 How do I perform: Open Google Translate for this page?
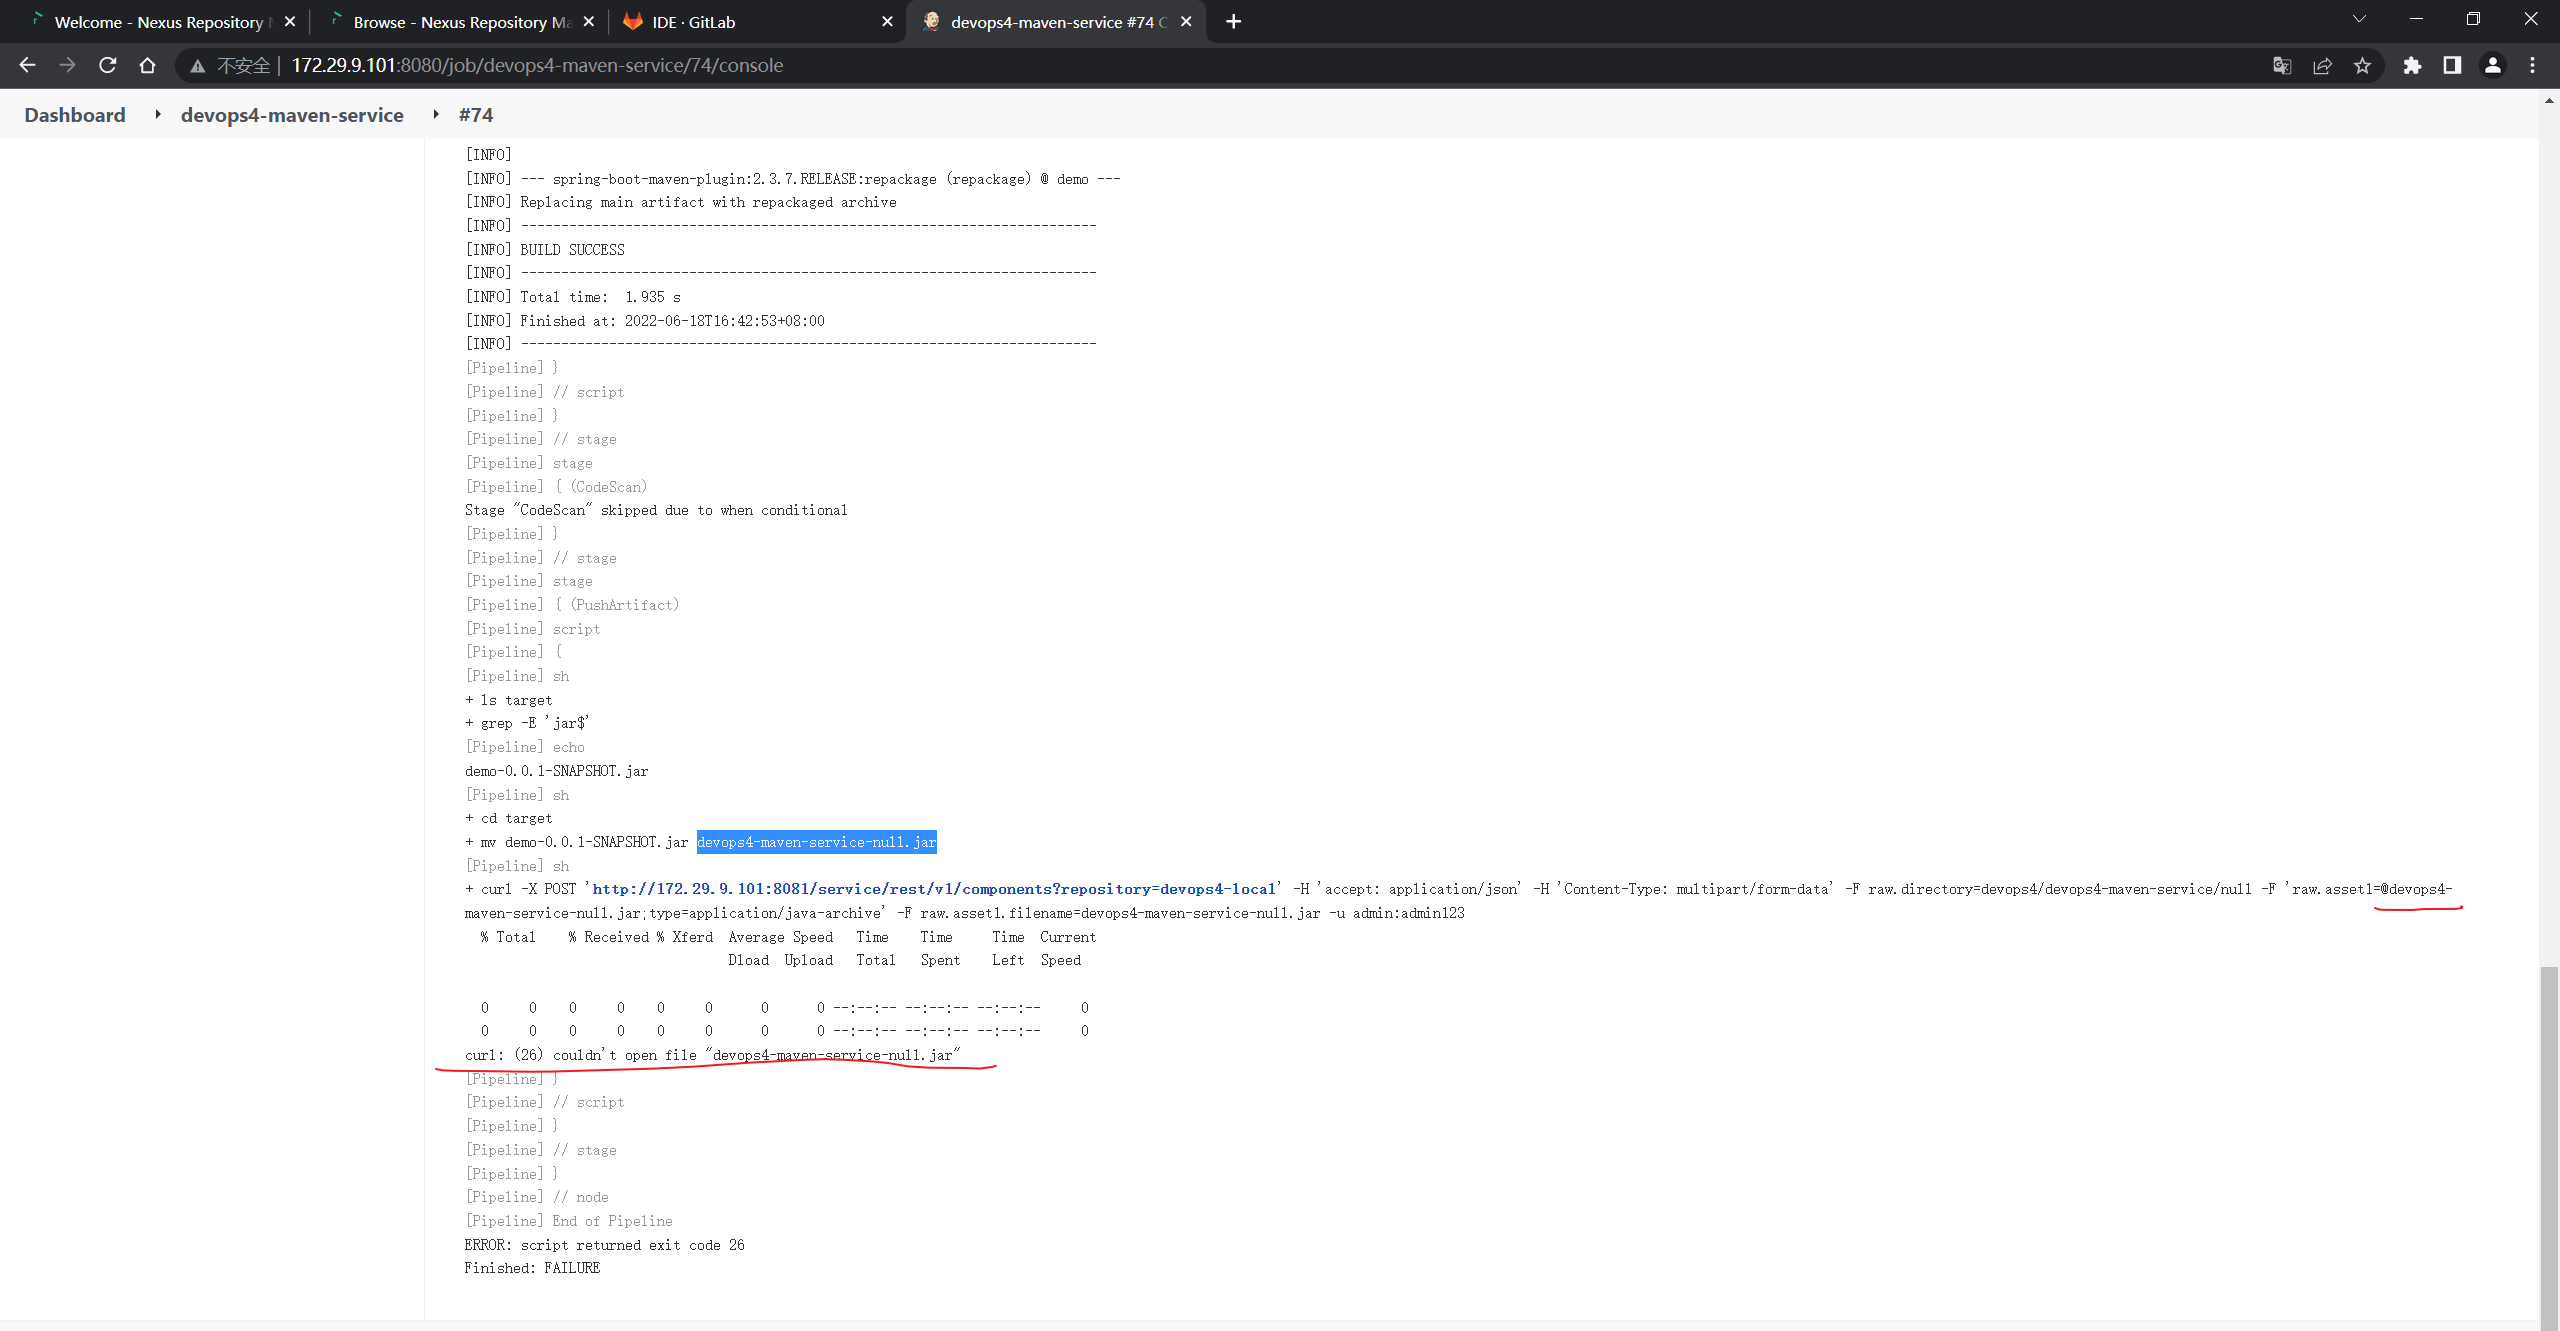[2282, 65]
